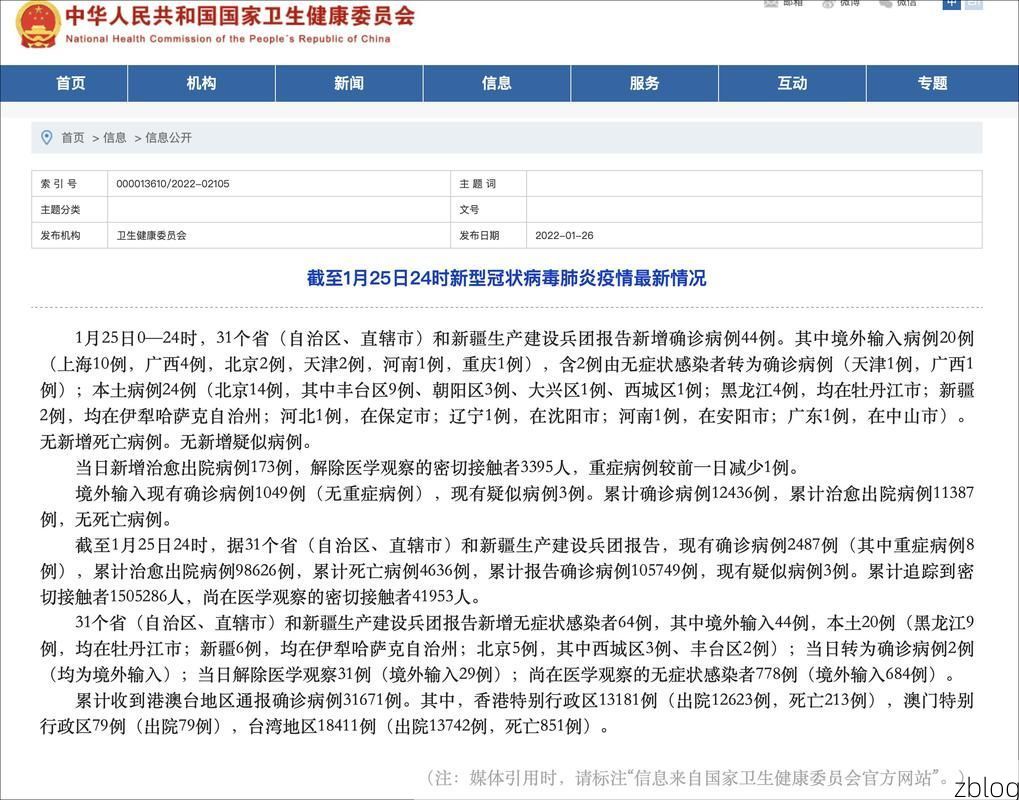The height and width of the screenshot is (800, 1019).
Task: Open the 互动 navigation tab
Action: coord(792,84)
